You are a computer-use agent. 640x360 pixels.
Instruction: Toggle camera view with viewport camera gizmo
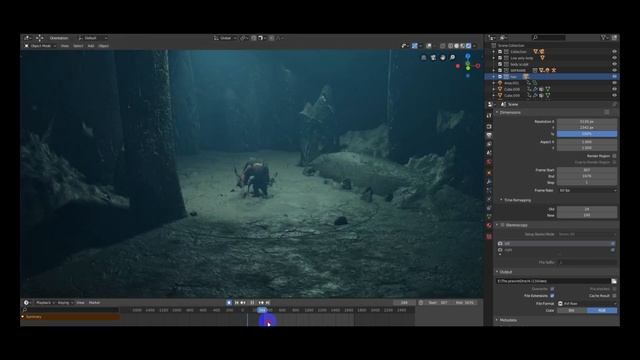point(433,58)
